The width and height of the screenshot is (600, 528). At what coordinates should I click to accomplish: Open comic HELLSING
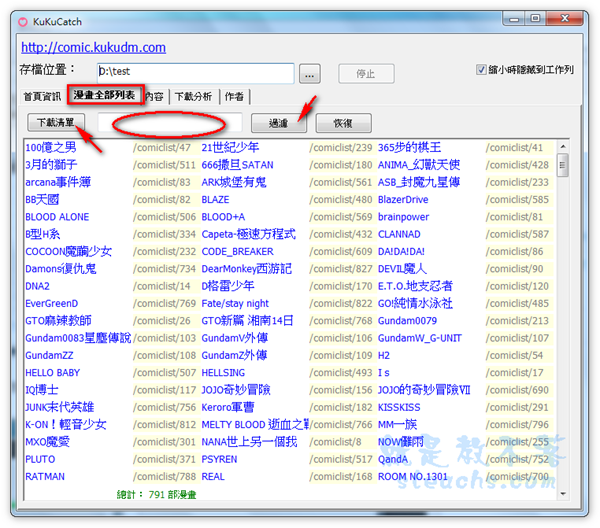(x=223, y=373)
